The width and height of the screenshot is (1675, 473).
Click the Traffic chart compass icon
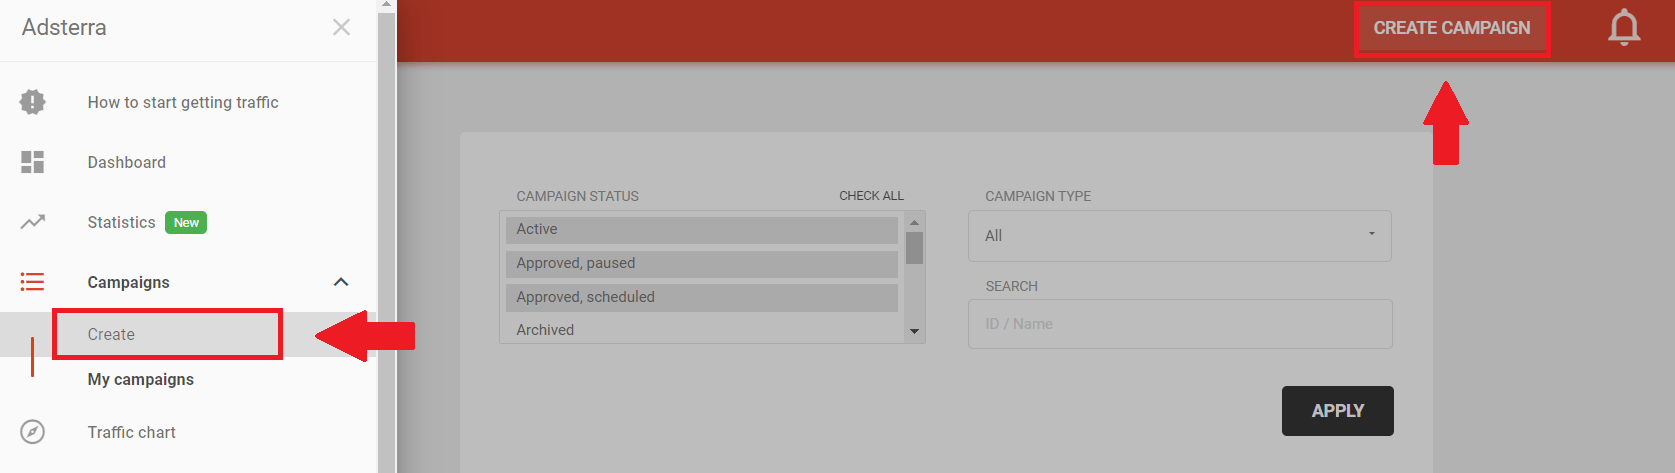click(33, 432)
